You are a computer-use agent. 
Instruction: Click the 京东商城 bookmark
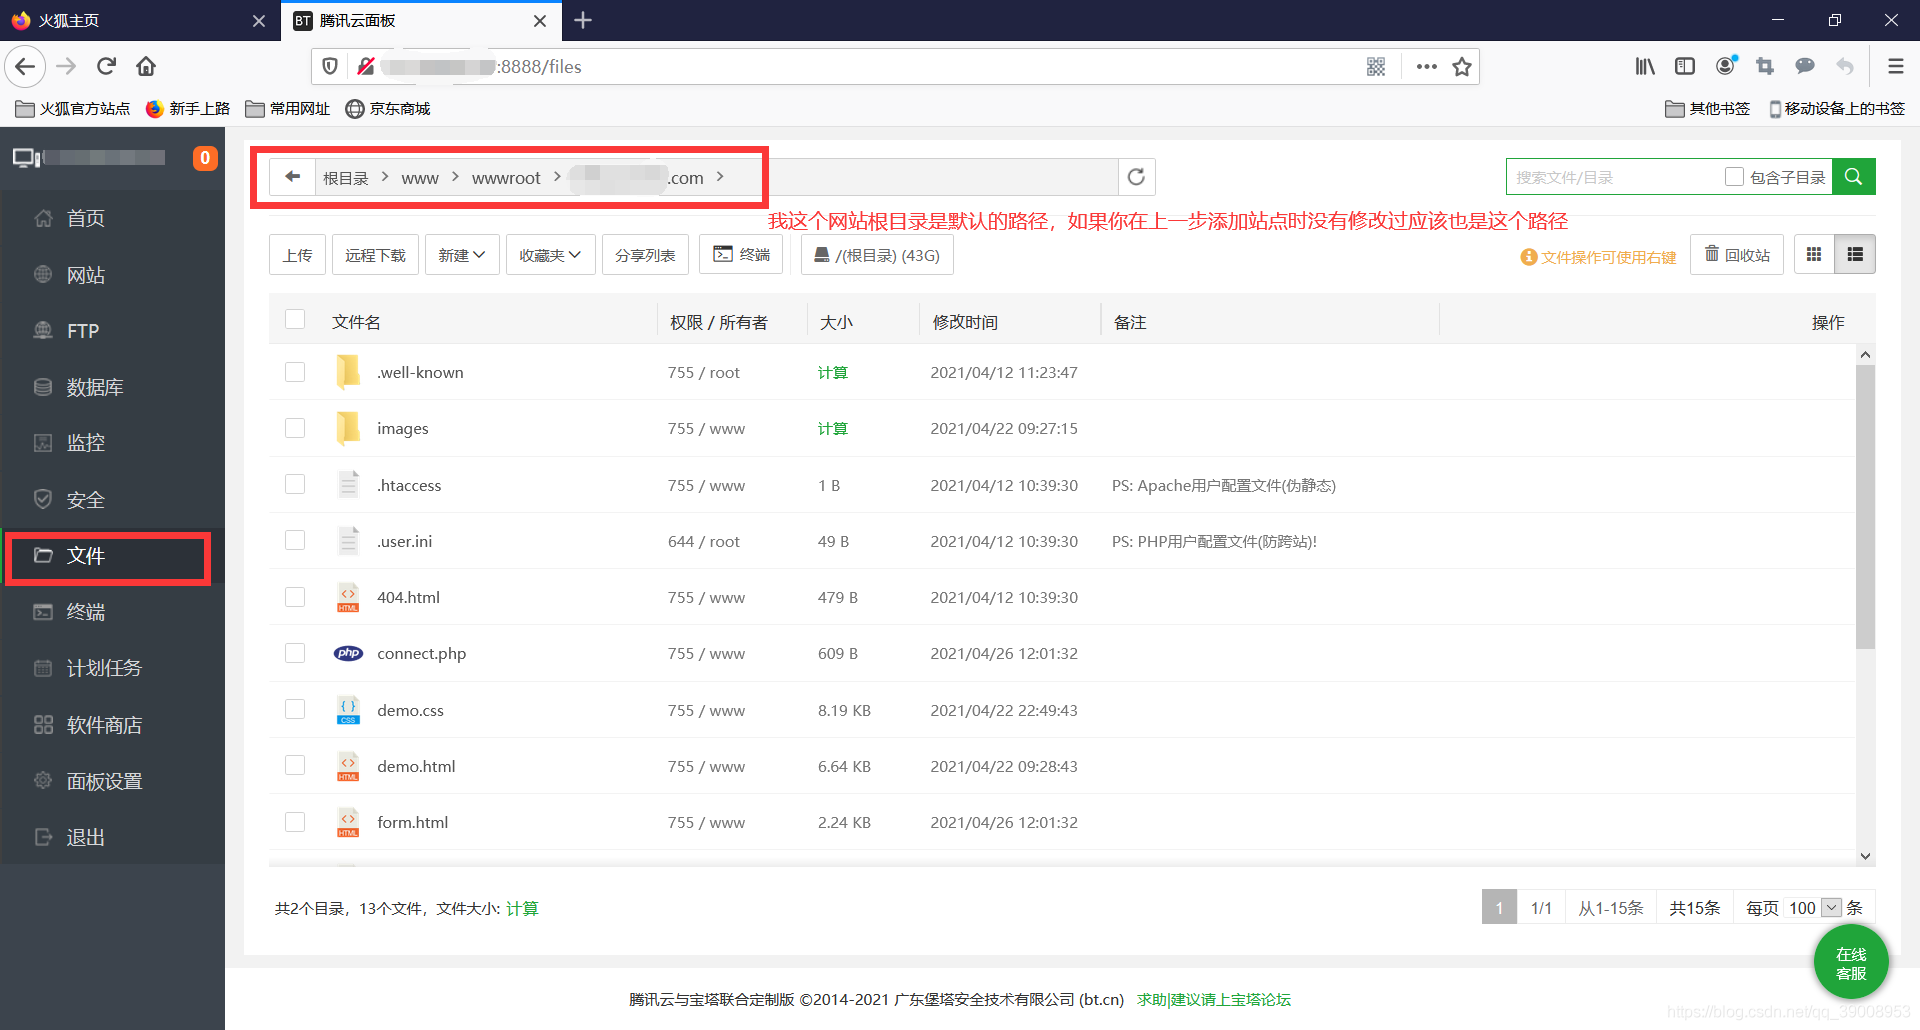tap(387, 108)
